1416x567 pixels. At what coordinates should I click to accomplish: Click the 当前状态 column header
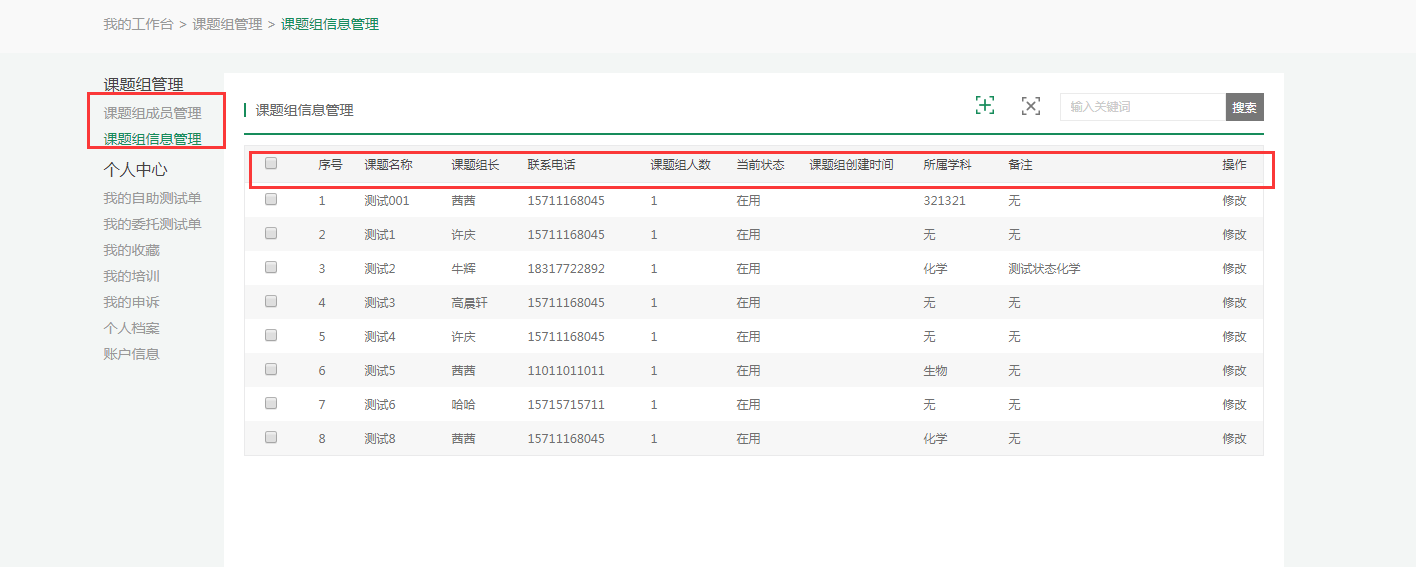coord(760,165)
